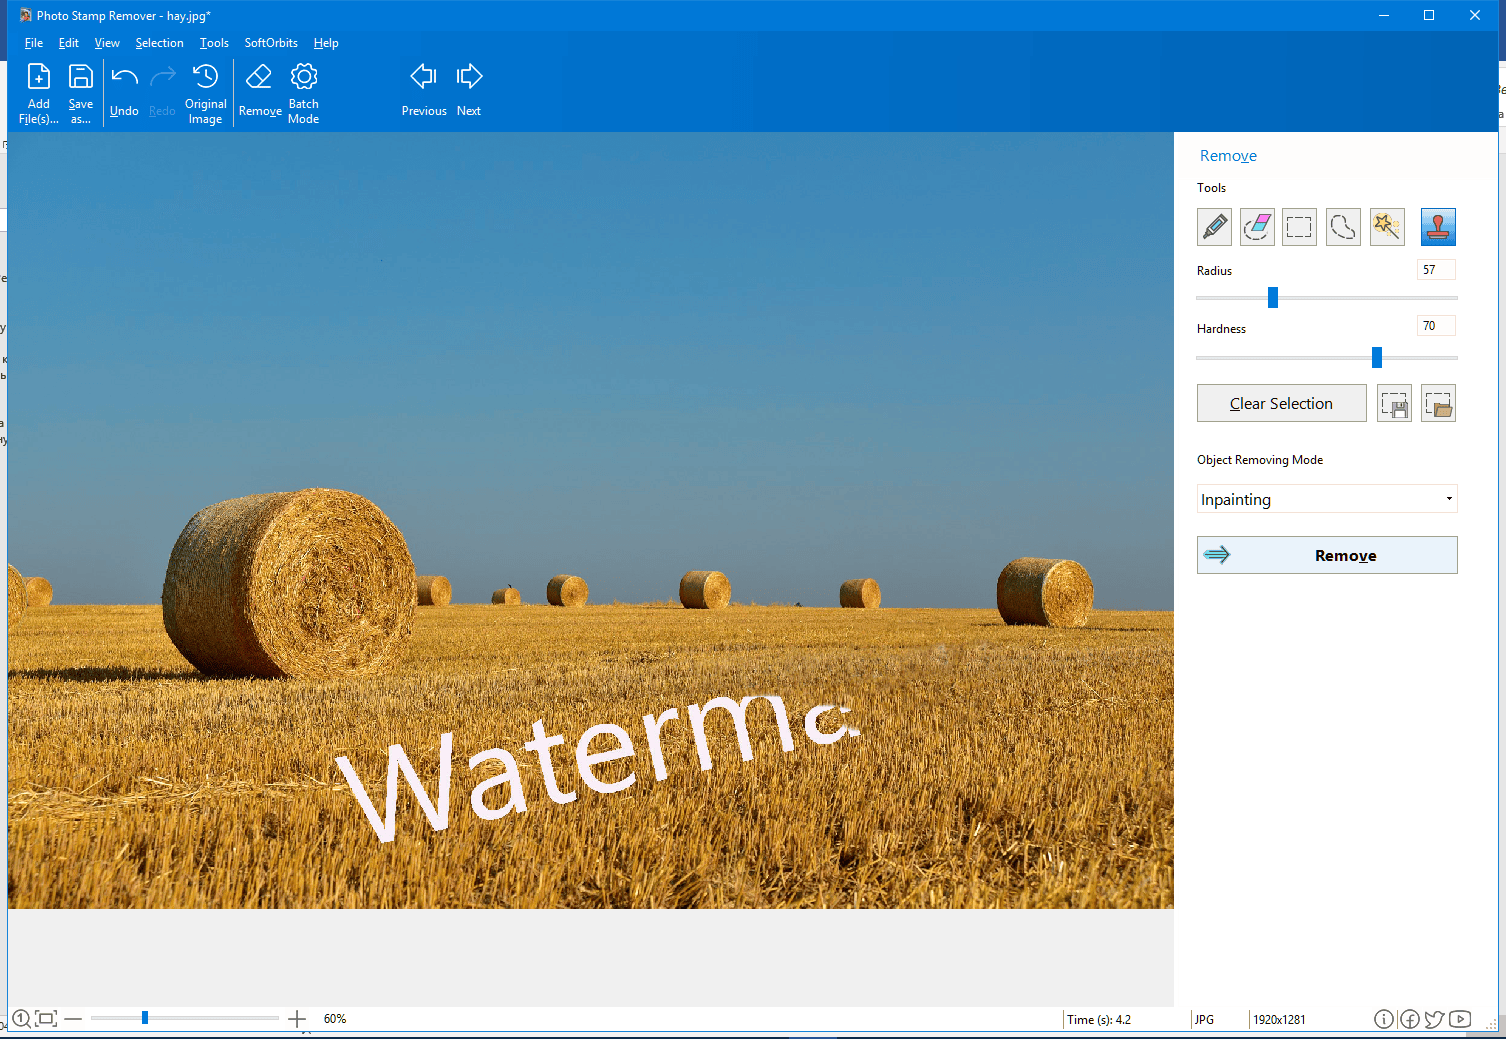The width and height of the screenshot is (1506, 1039).
Task: Open the Facebook icon in status bar
Action: click(x=1409, y=1019)
